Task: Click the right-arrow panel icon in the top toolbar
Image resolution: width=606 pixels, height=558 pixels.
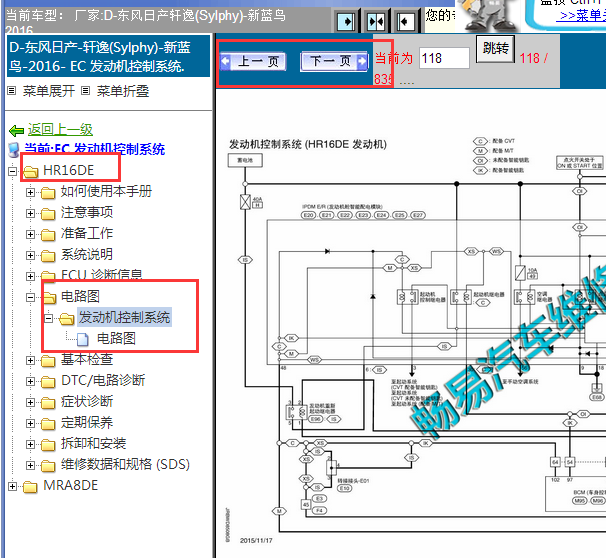Action: click(x=346, y=21)
